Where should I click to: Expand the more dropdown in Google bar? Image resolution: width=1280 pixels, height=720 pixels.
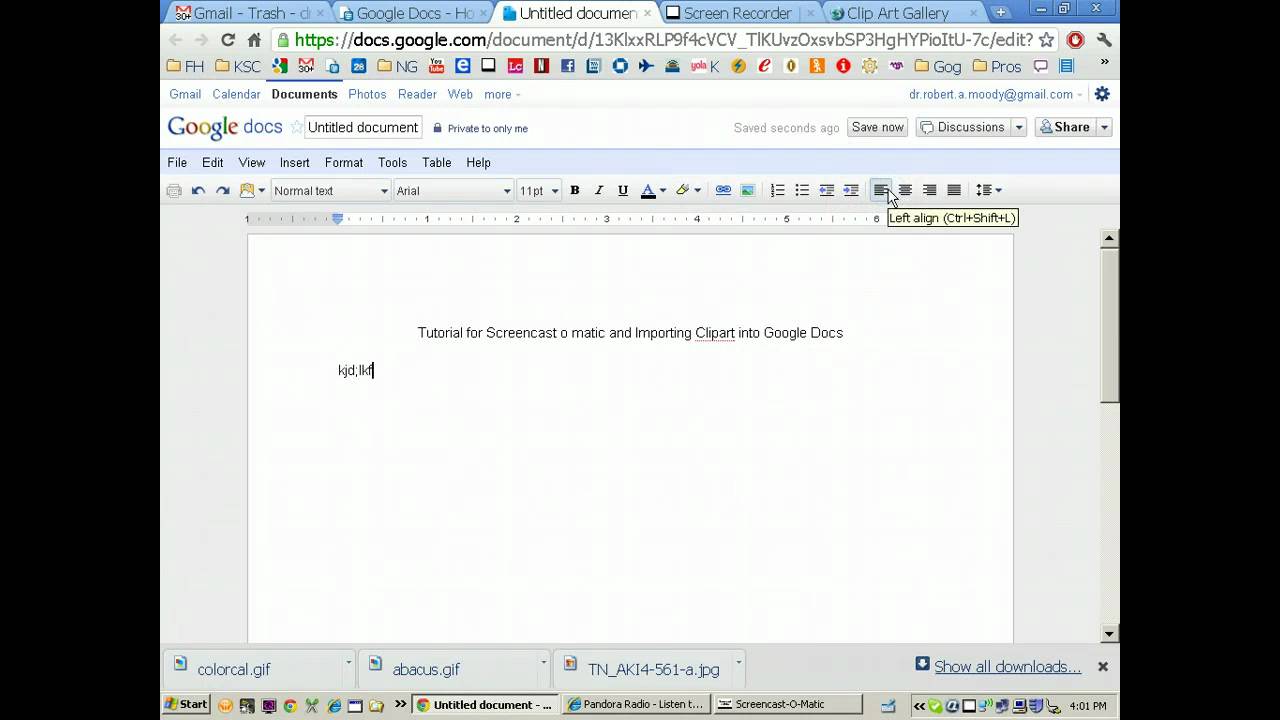[x=502, y=94]
